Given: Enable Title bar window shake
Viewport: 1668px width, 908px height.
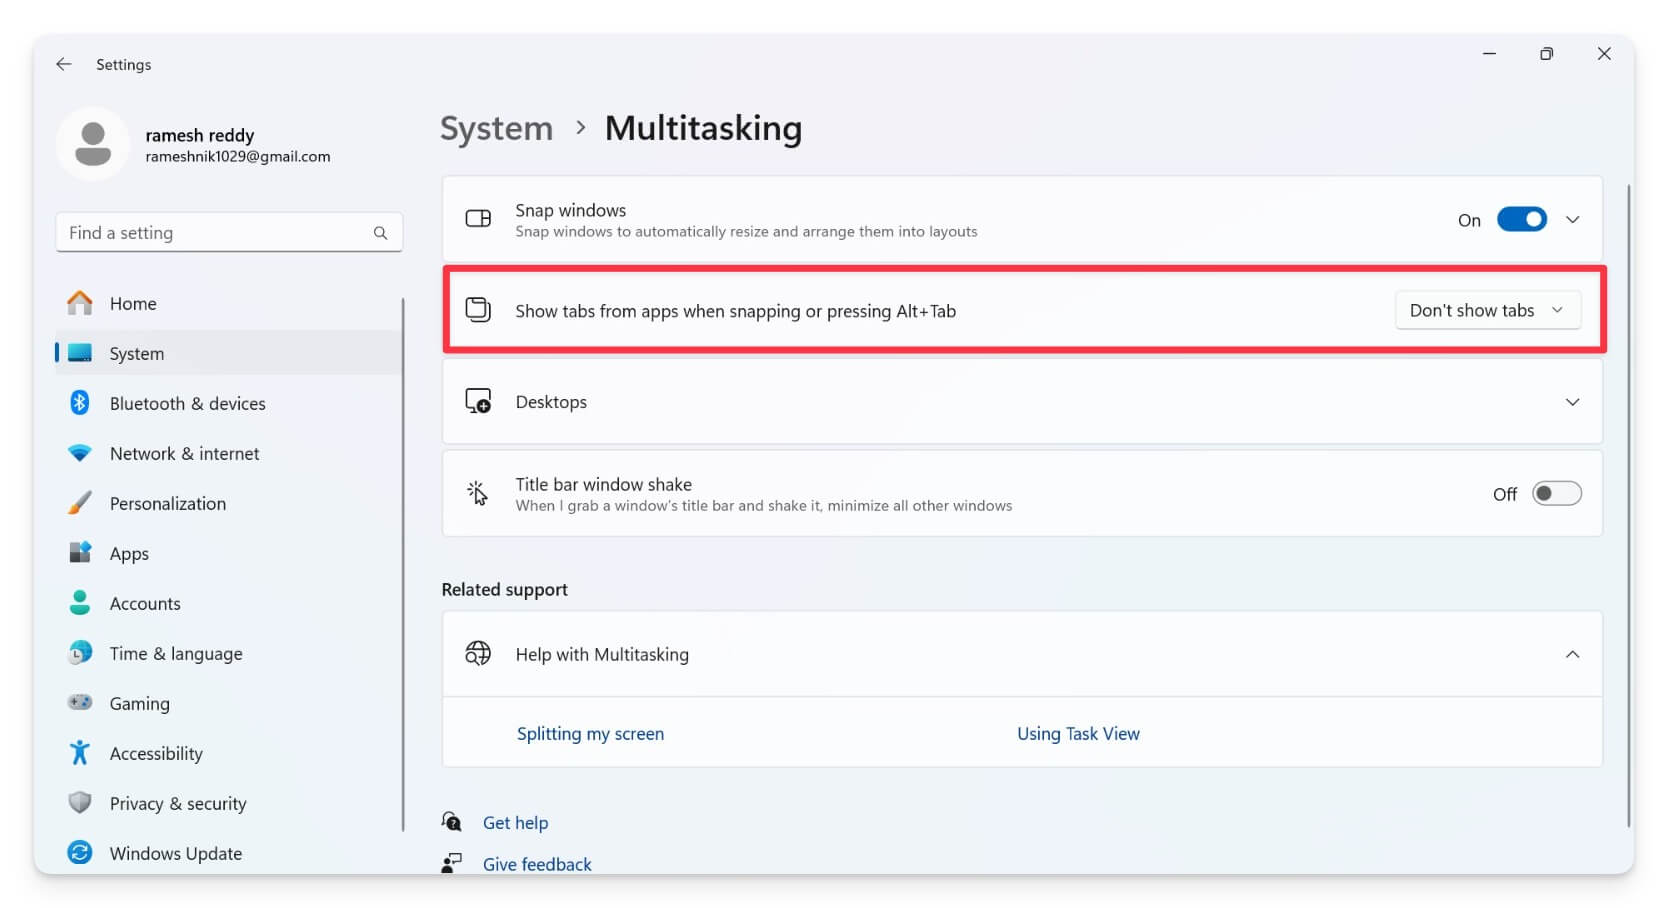Looking at the screenshot, I should click(x=1556, y=493).
